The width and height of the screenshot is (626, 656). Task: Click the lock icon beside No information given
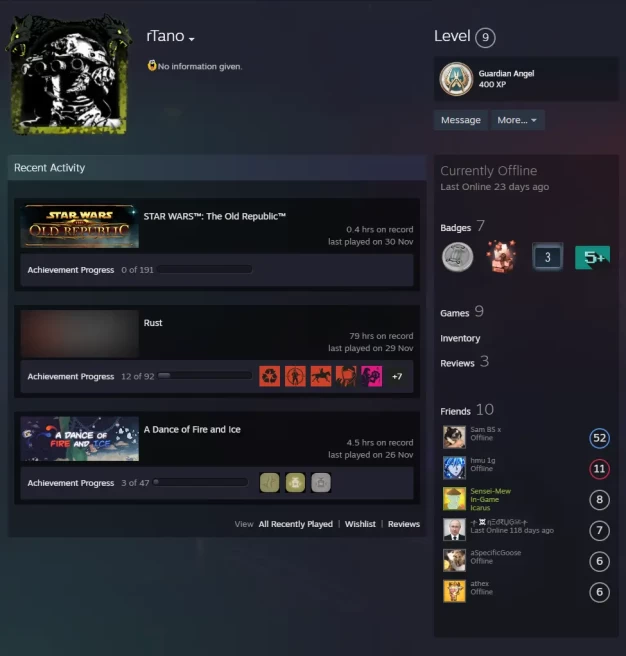(x=151, y=66)
